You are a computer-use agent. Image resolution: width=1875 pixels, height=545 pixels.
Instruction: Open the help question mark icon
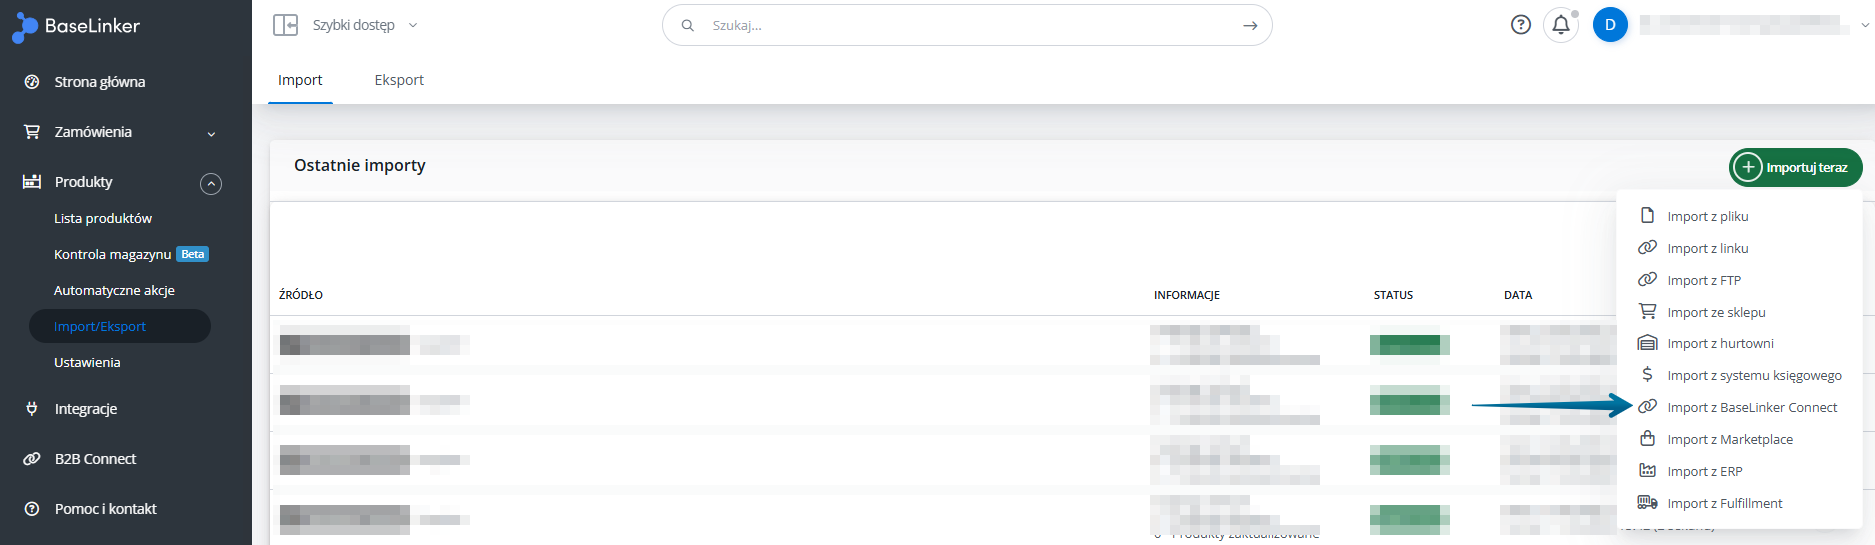click(1521, 25)
